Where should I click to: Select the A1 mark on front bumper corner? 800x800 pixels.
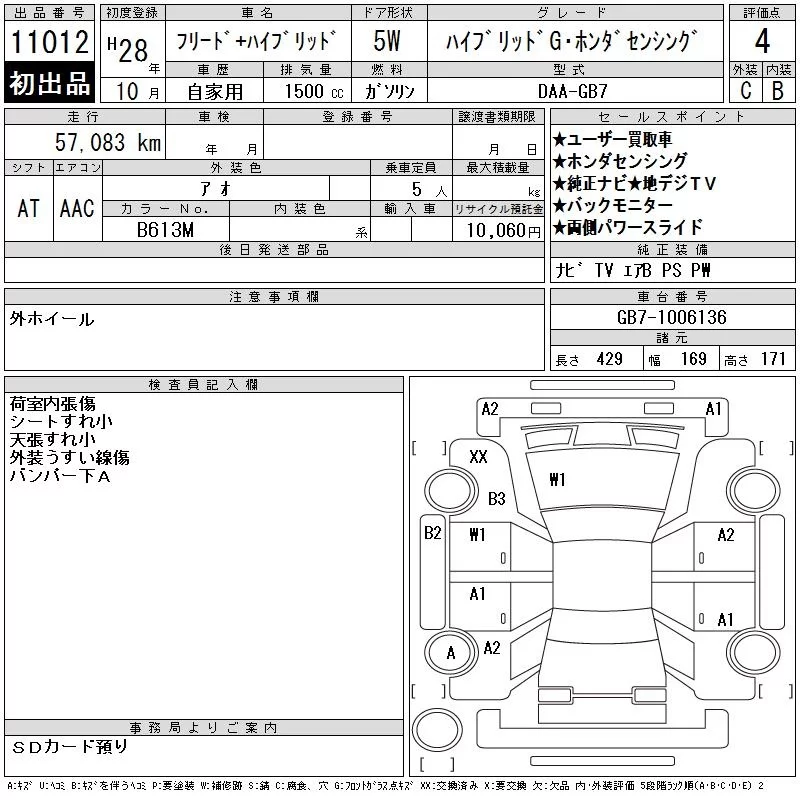pyautogui.click(x=714, y=409)
